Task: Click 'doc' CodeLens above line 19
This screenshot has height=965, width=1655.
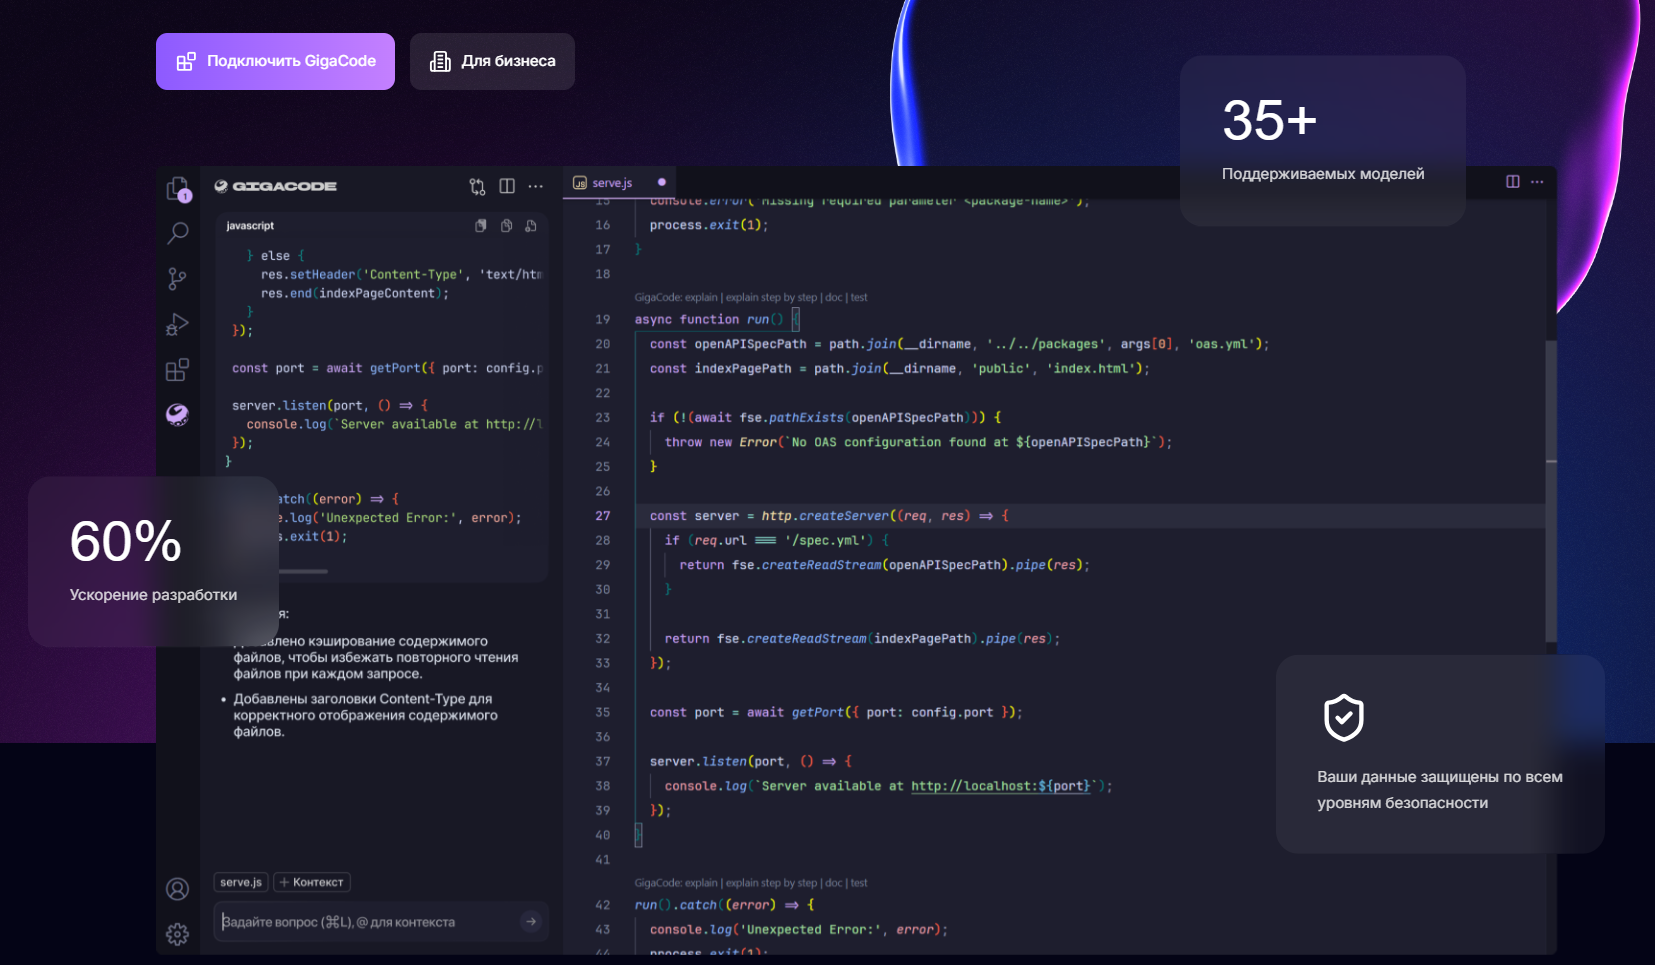Action: coord(833,297)
